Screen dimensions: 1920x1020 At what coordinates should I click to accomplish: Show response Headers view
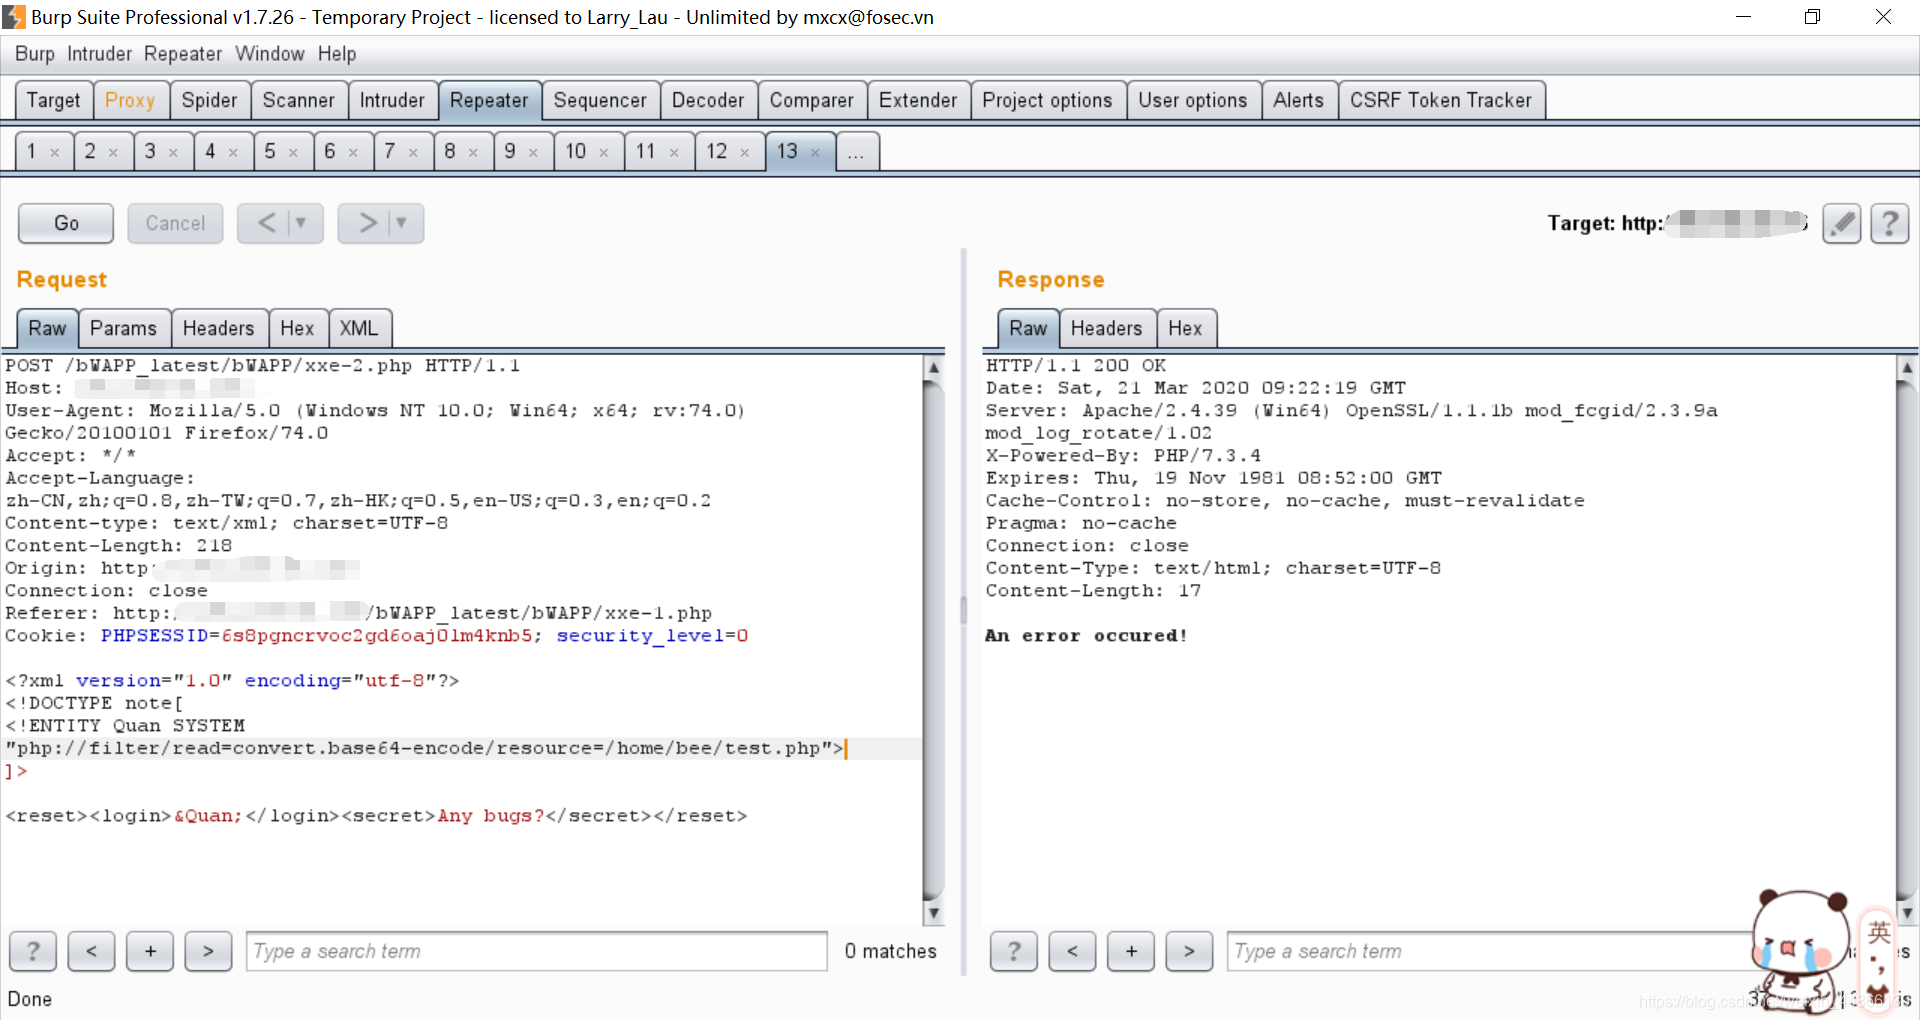(x=1106, y=328)
